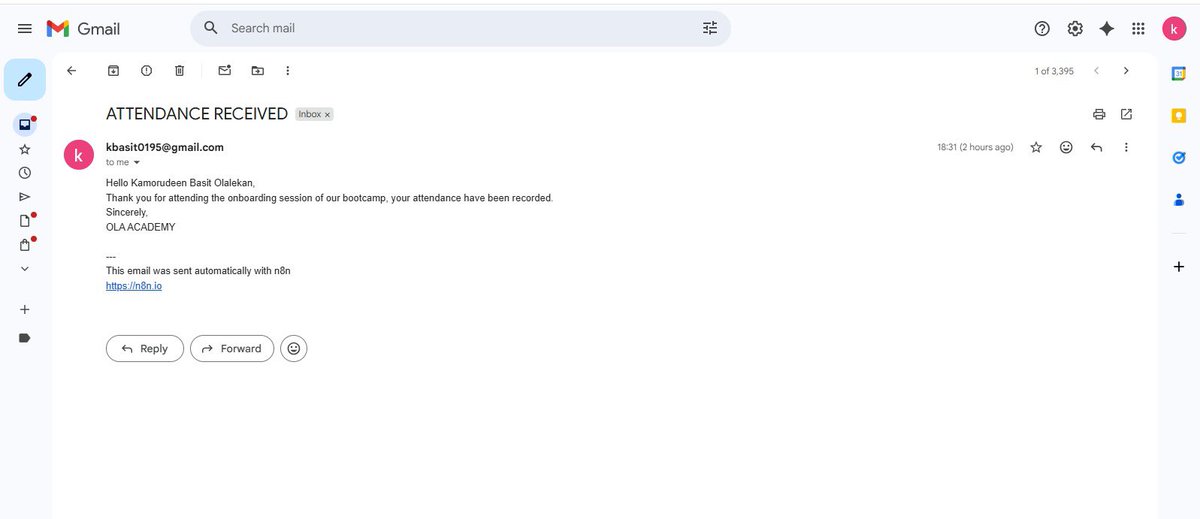Open the clipboard-shaped item below Drafts
The image size is (1200, 519).
click(x=25, y=245)
